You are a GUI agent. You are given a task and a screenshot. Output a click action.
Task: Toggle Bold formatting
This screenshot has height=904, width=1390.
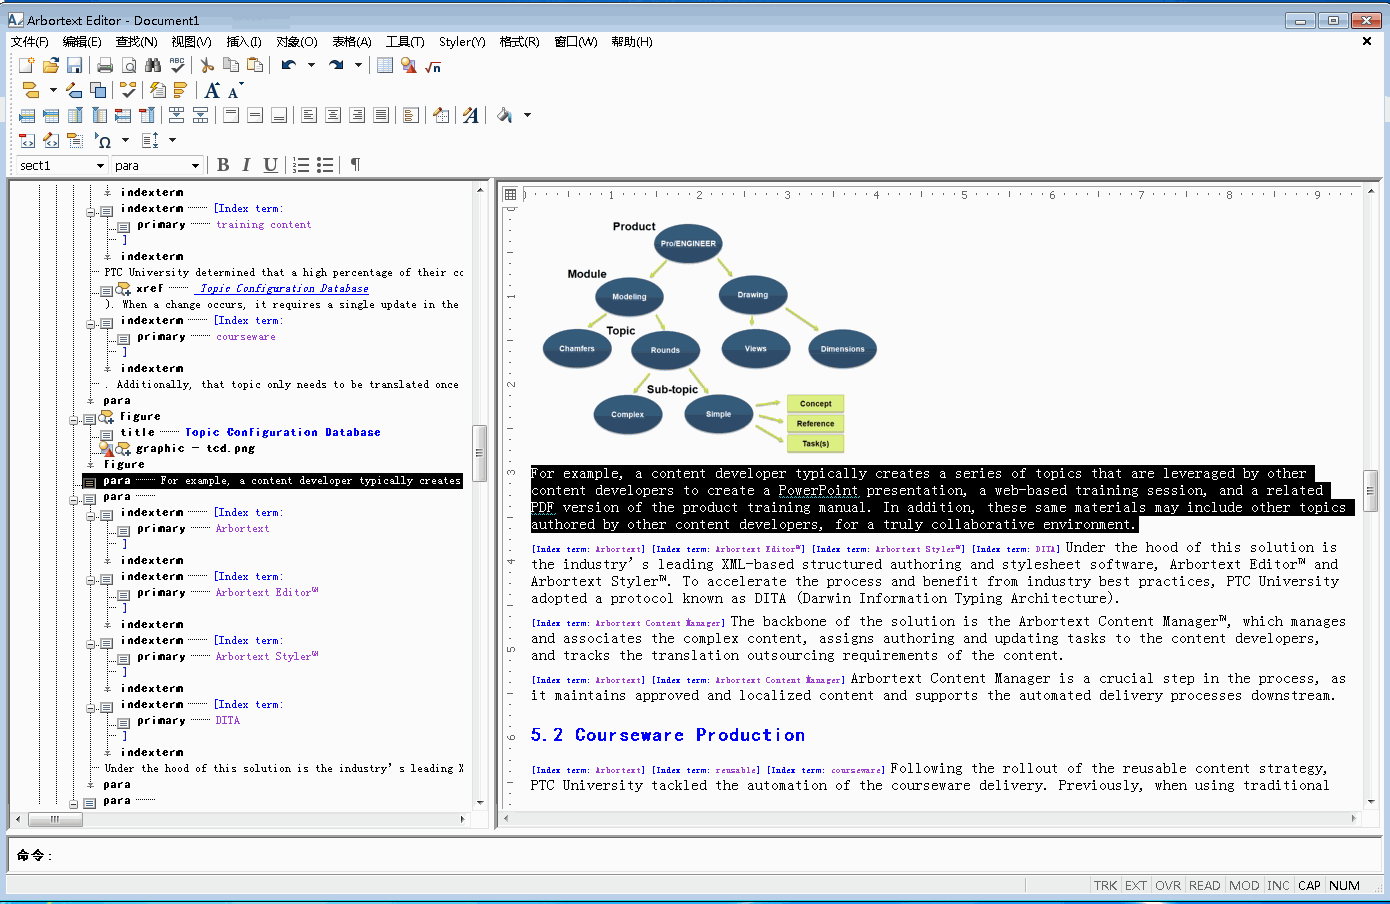pyautogui.click(x=223, y=165)
